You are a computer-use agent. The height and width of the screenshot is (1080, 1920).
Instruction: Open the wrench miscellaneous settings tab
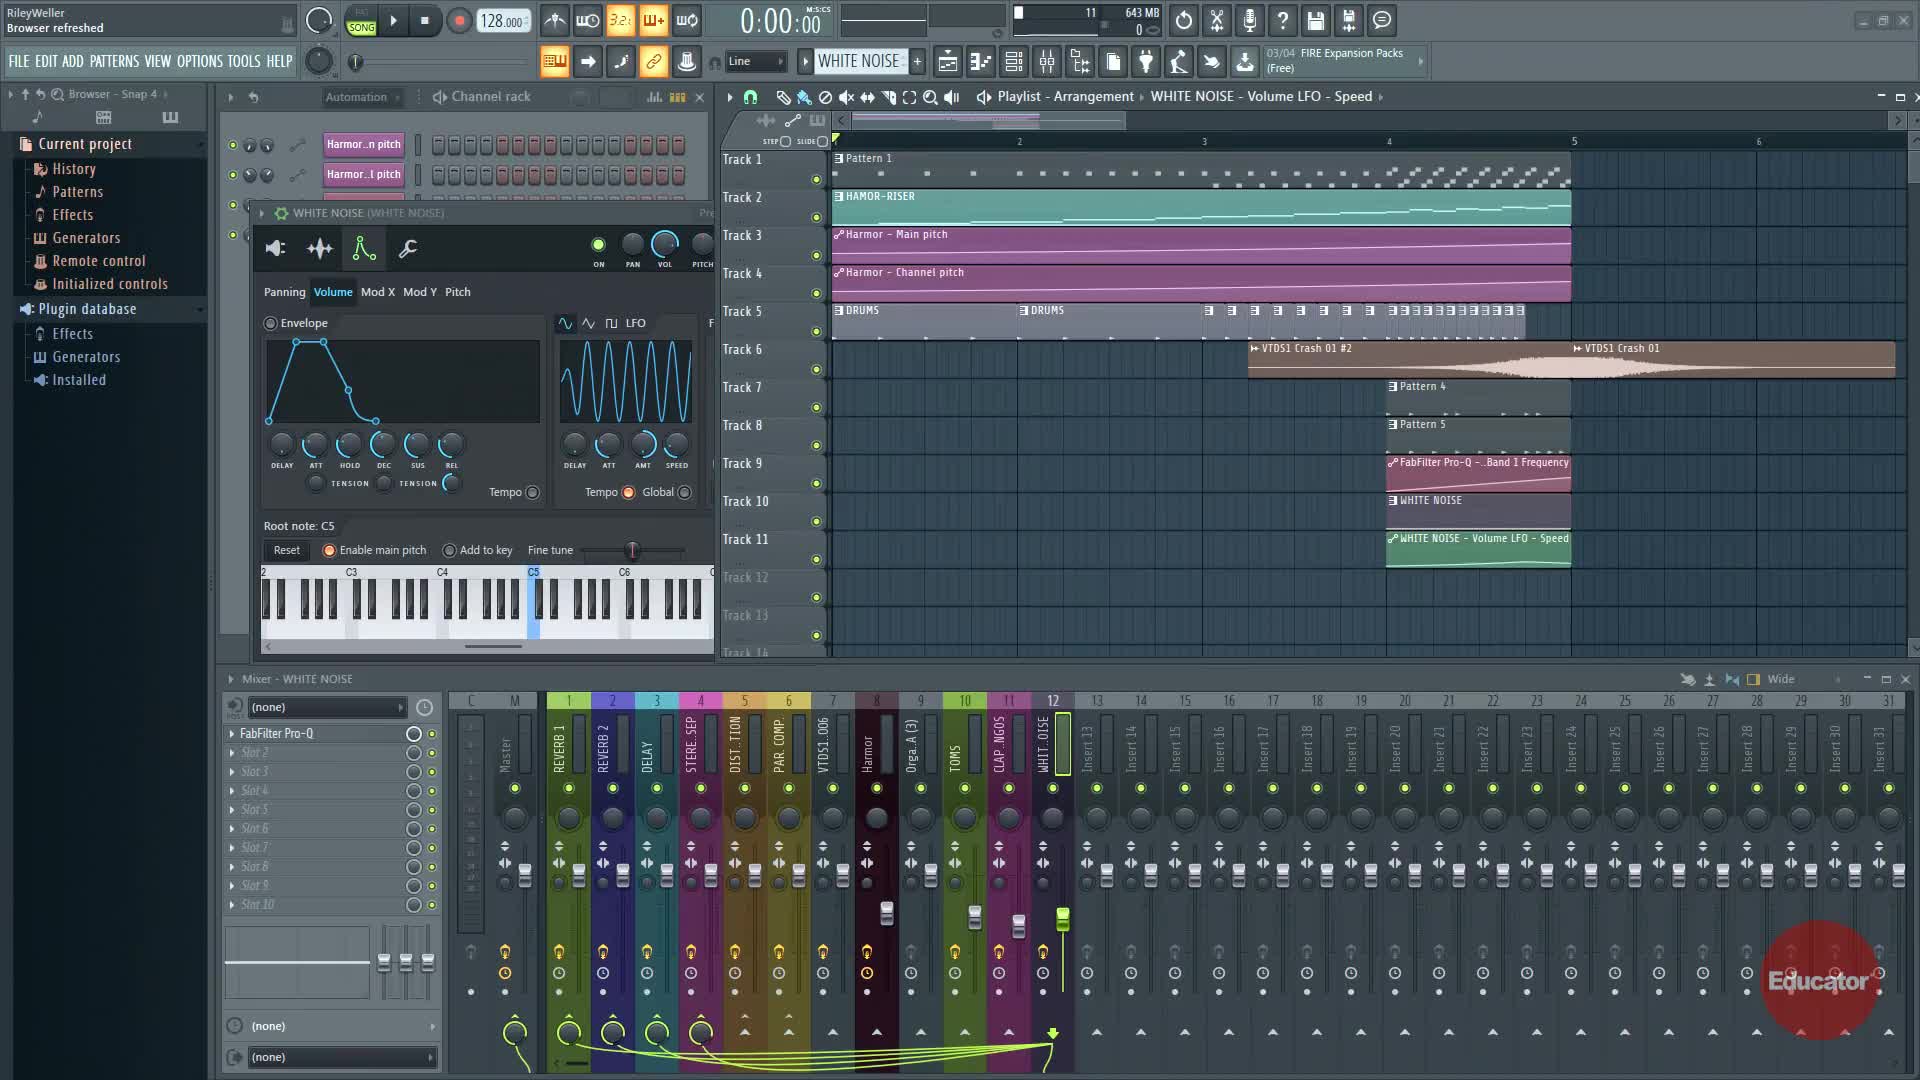point(407,249)
